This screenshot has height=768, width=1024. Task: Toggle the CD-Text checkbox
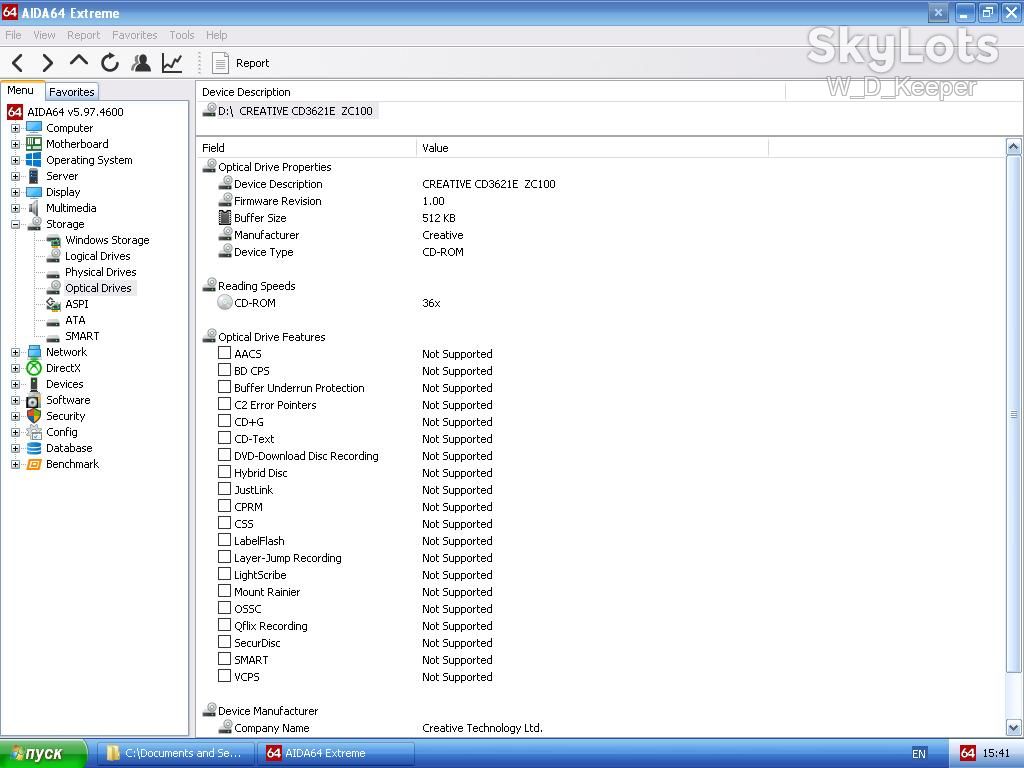click(x=224, y=438)
